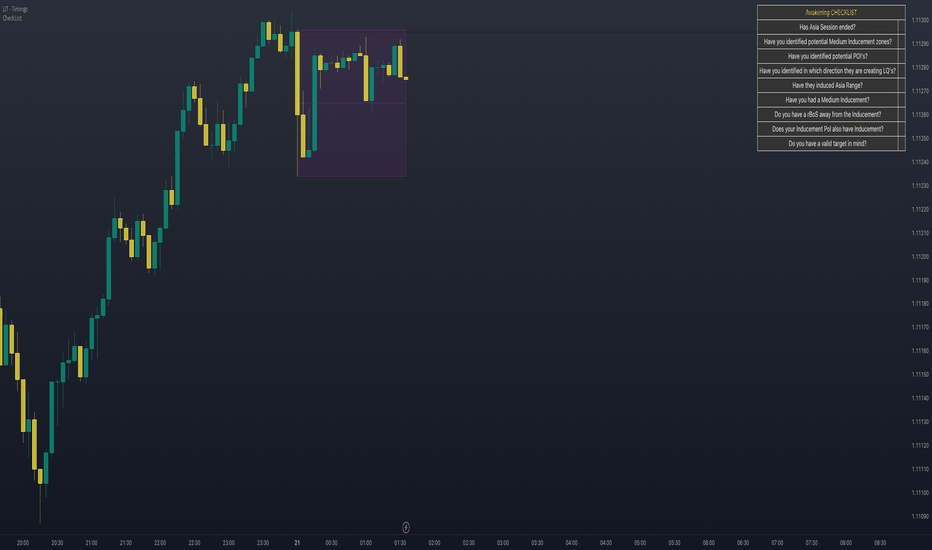The image size is (932, 550).
Task: Click the Awakening CHECKLIST header
Action: (831, 12)
